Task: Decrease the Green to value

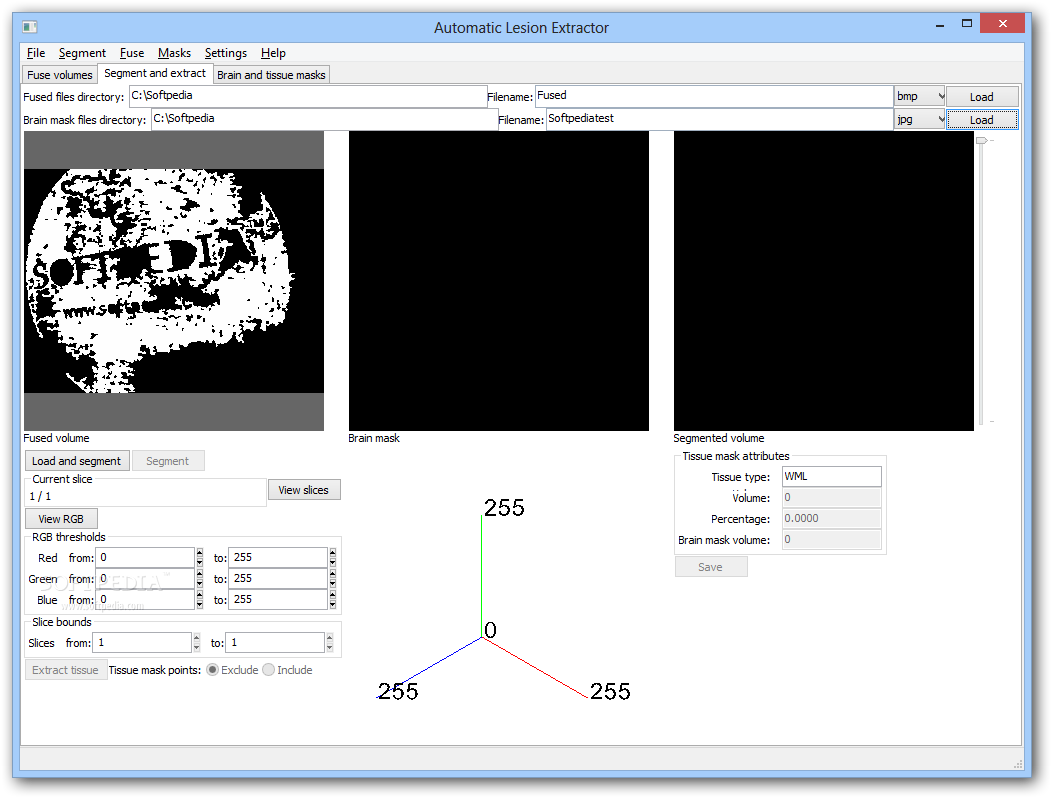Action: 333,583
